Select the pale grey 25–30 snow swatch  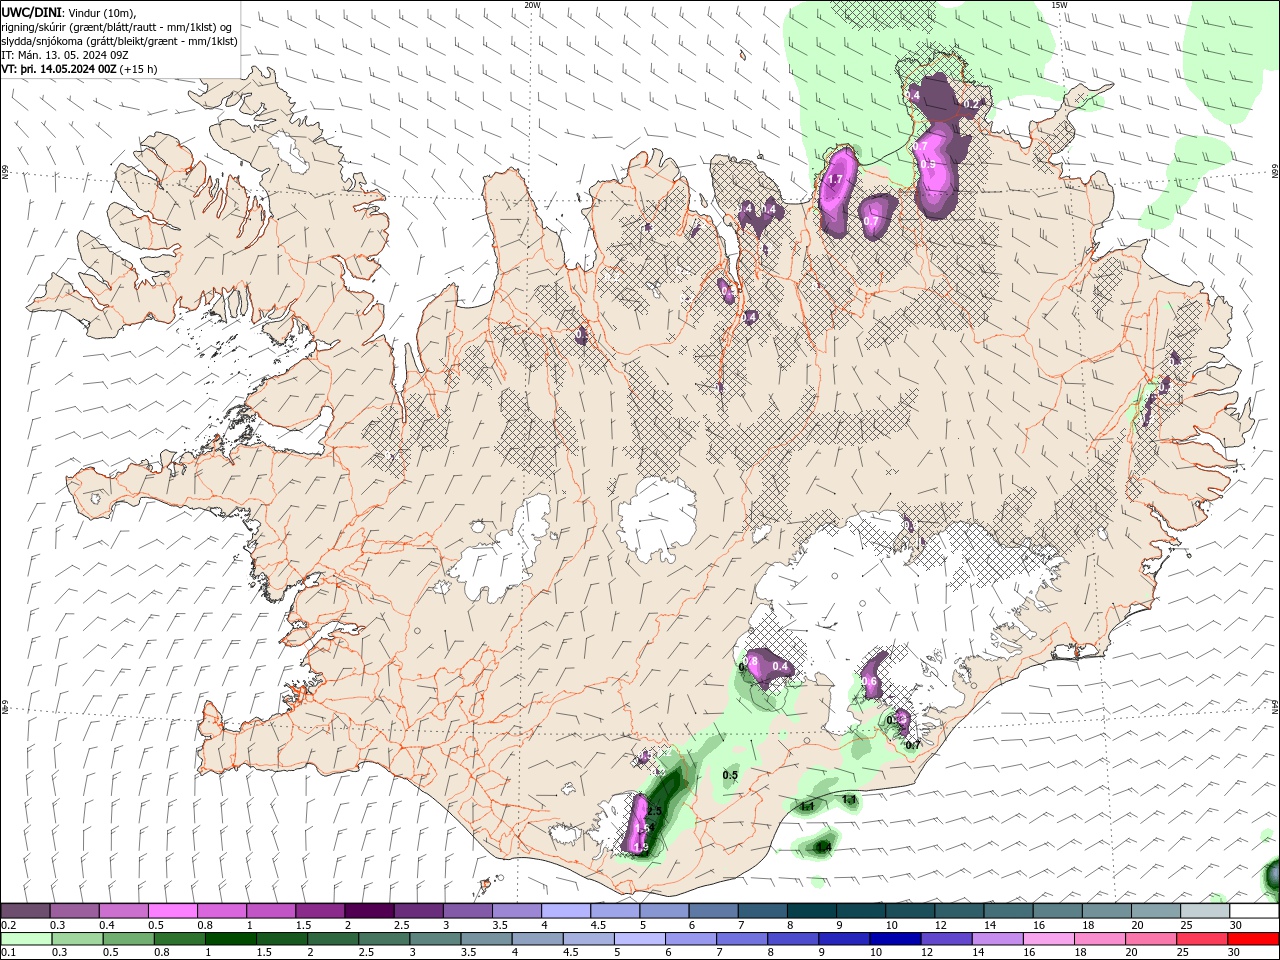click(1204, 910)
